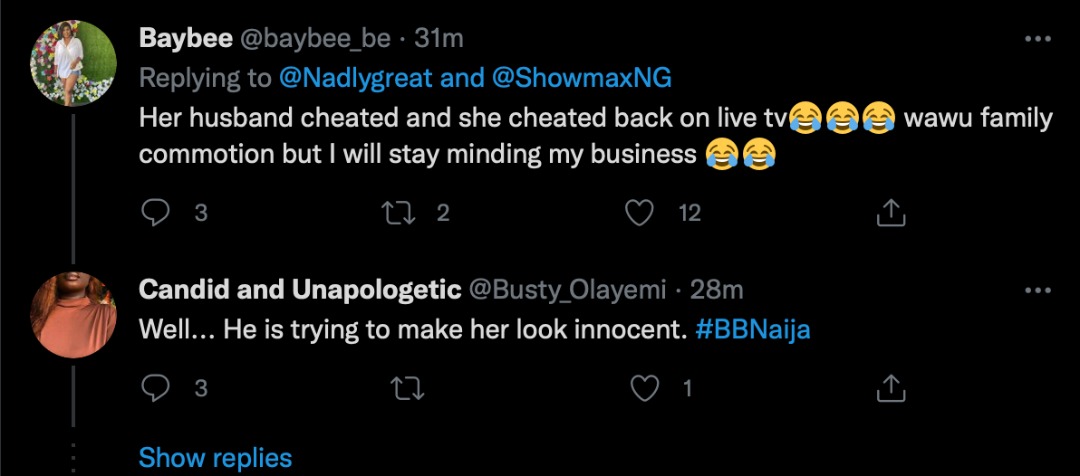Screen dimensions: 1080x476
Task: Click Candid and Unapologetic display name
Action: point(299,290)
